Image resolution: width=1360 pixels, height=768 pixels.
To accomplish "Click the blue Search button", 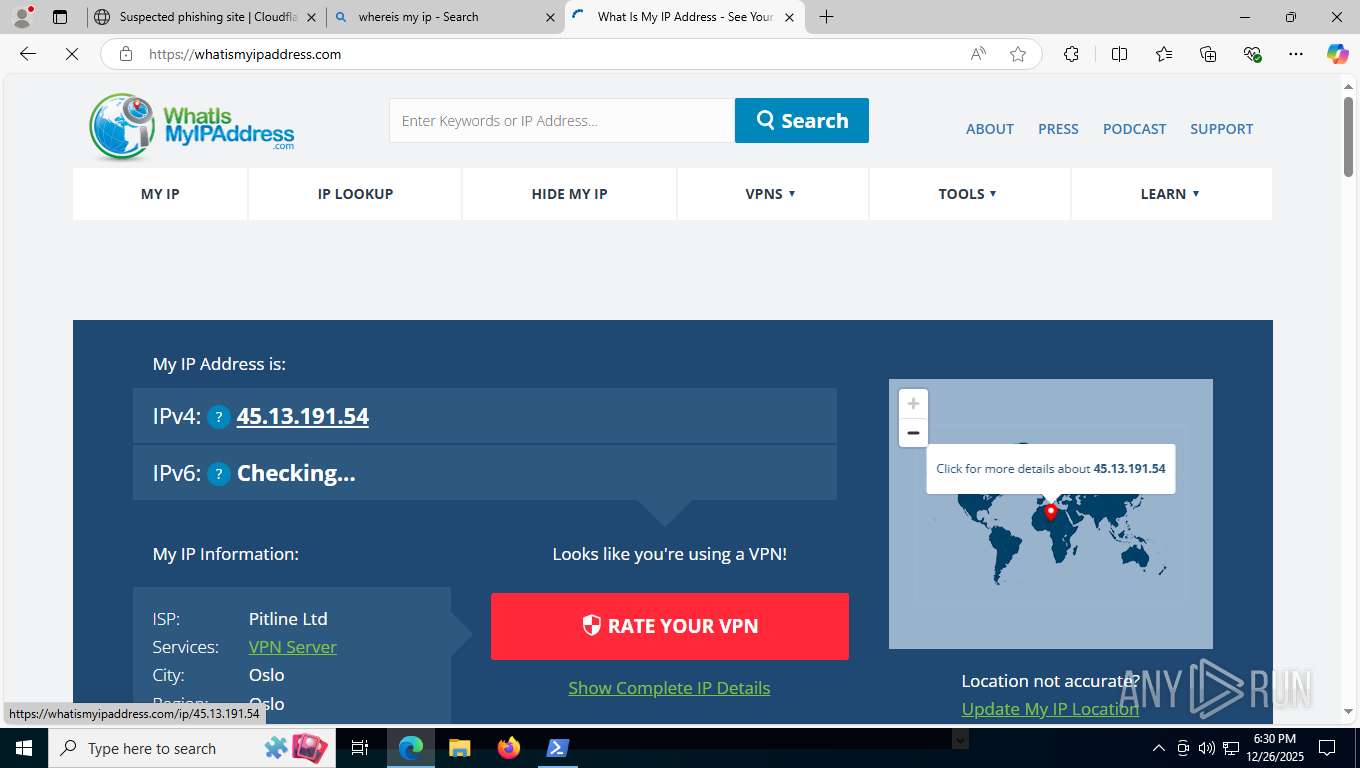I will 802,120.
